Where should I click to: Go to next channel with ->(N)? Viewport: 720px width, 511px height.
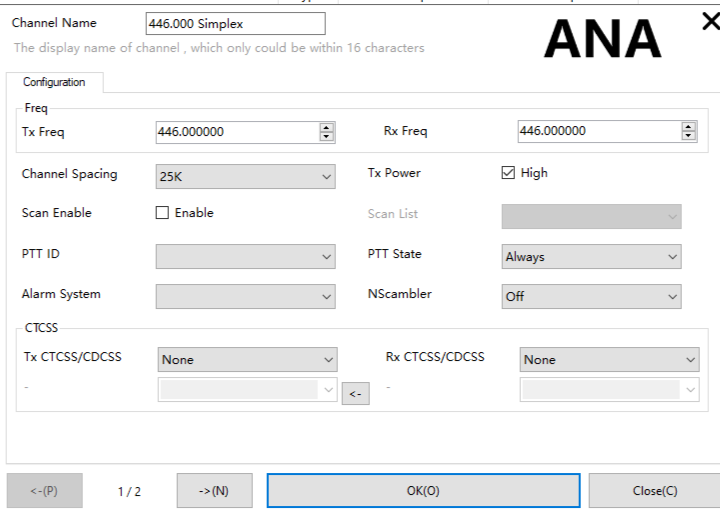pos(214,491)
